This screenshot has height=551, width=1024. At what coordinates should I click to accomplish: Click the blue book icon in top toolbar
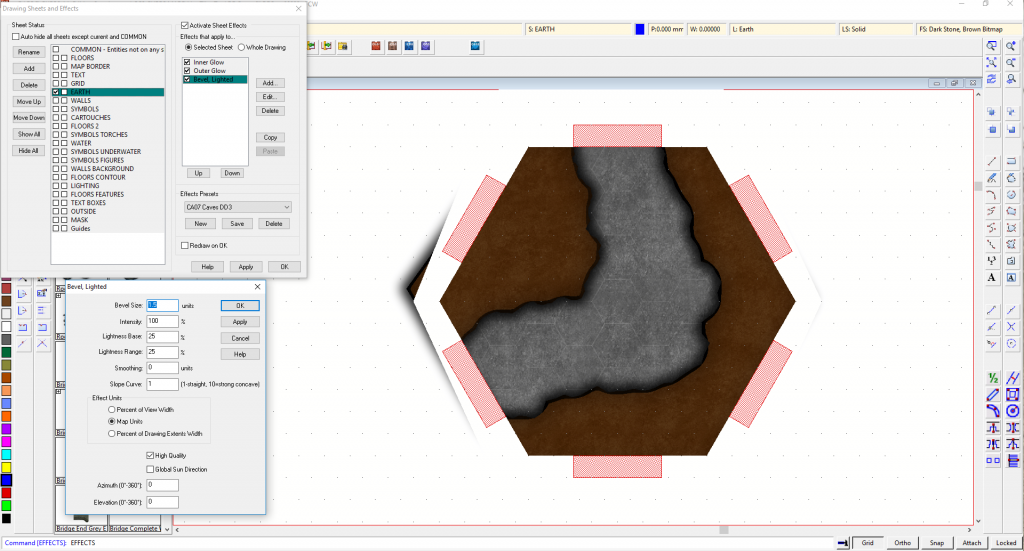click(x=409, y=46)
